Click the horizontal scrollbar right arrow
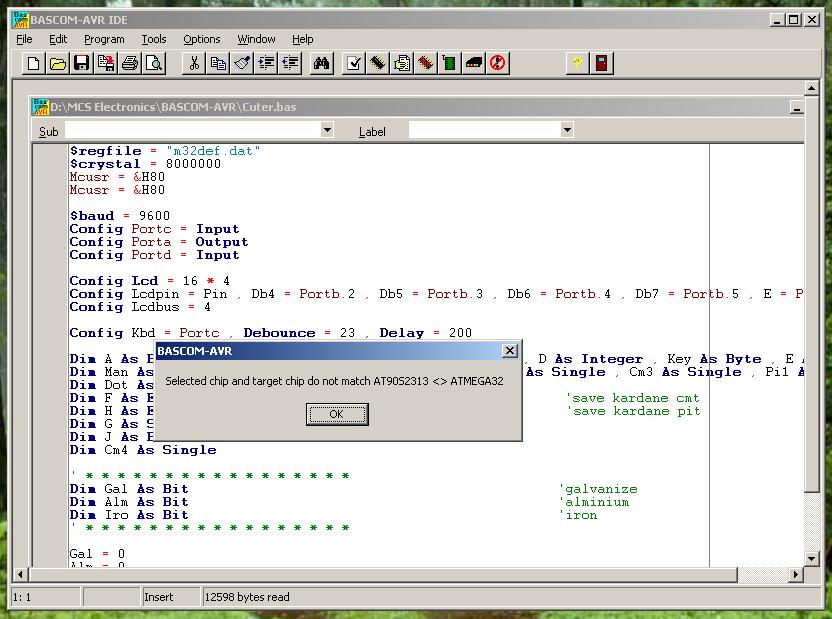Viewport: 832px width, 619px height. click(x=797, y=574)
